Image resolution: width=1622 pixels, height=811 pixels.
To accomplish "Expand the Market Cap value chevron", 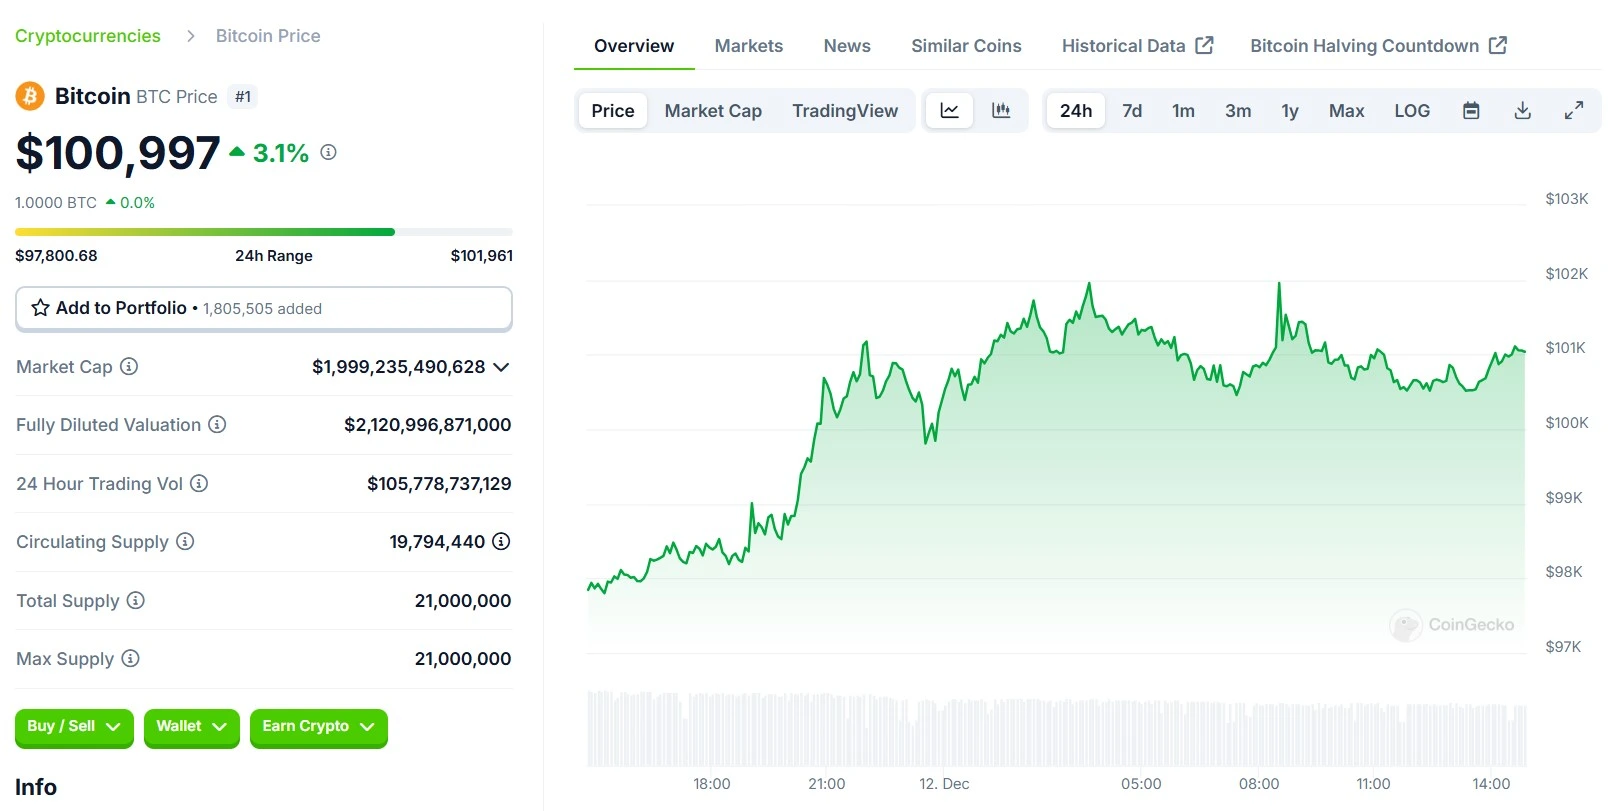I will pyautogui.click(x=502, y=367).
